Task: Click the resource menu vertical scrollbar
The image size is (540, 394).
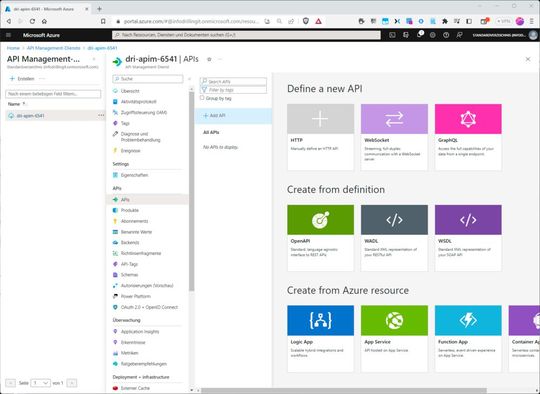Action: point(191,192)
